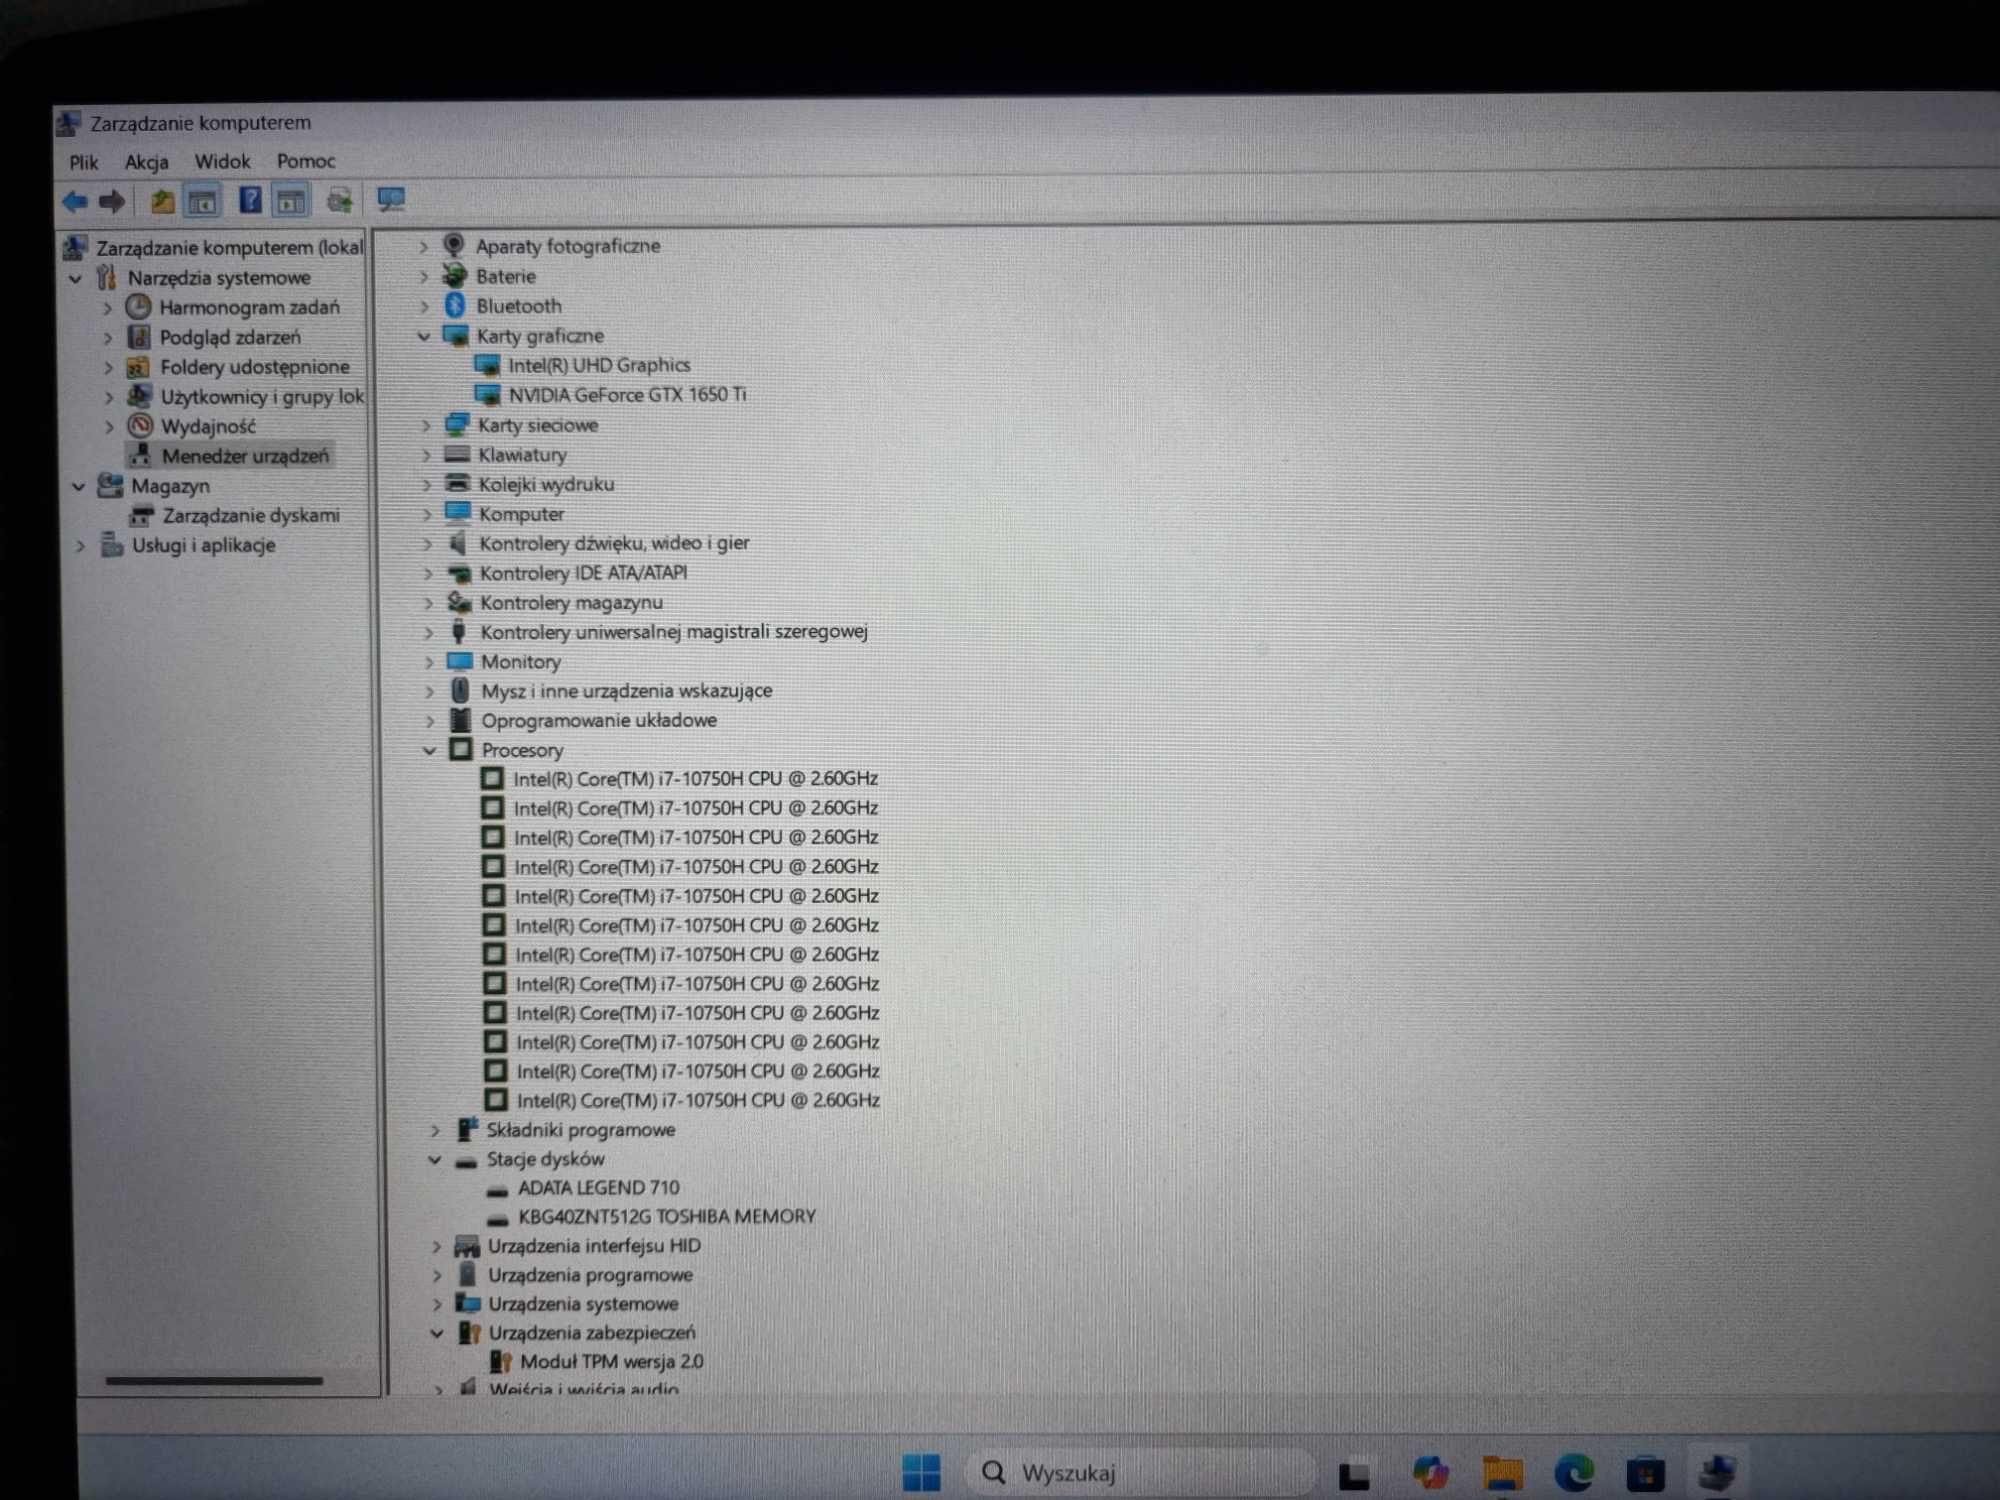Select Zarządzanie dyskami in the left tree

[x=251, y=516]
